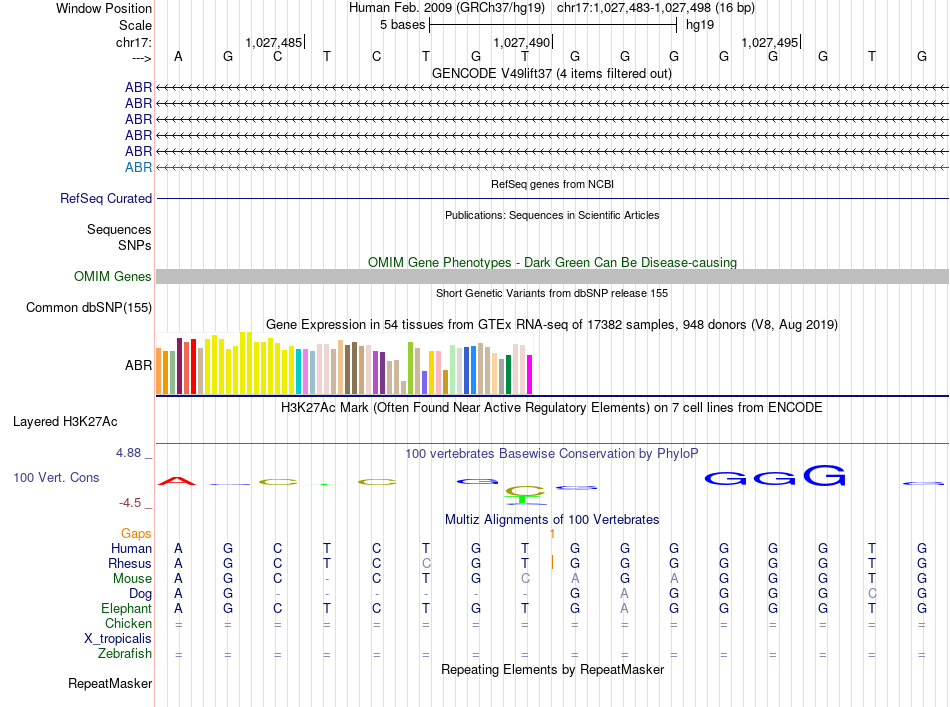Image resolution: width=950 pixels, height=707 pixels.
Task: Click the magenta last bar in GTEx chart
Action: (530, 374)
